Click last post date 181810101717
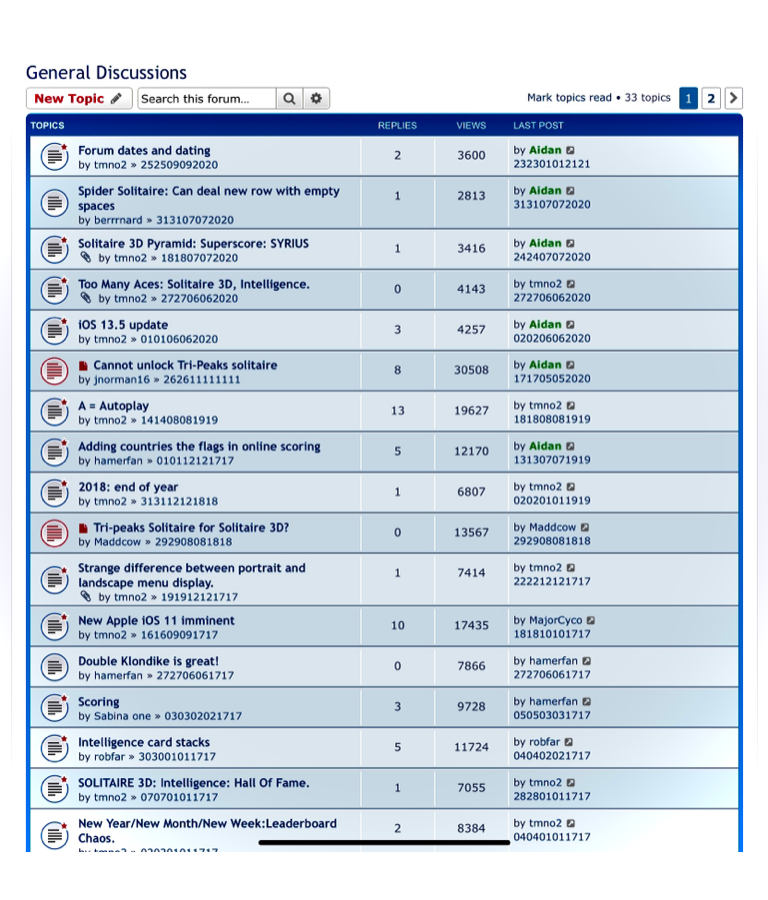Viewport: 768px width, 900px height. pos(552,634)
